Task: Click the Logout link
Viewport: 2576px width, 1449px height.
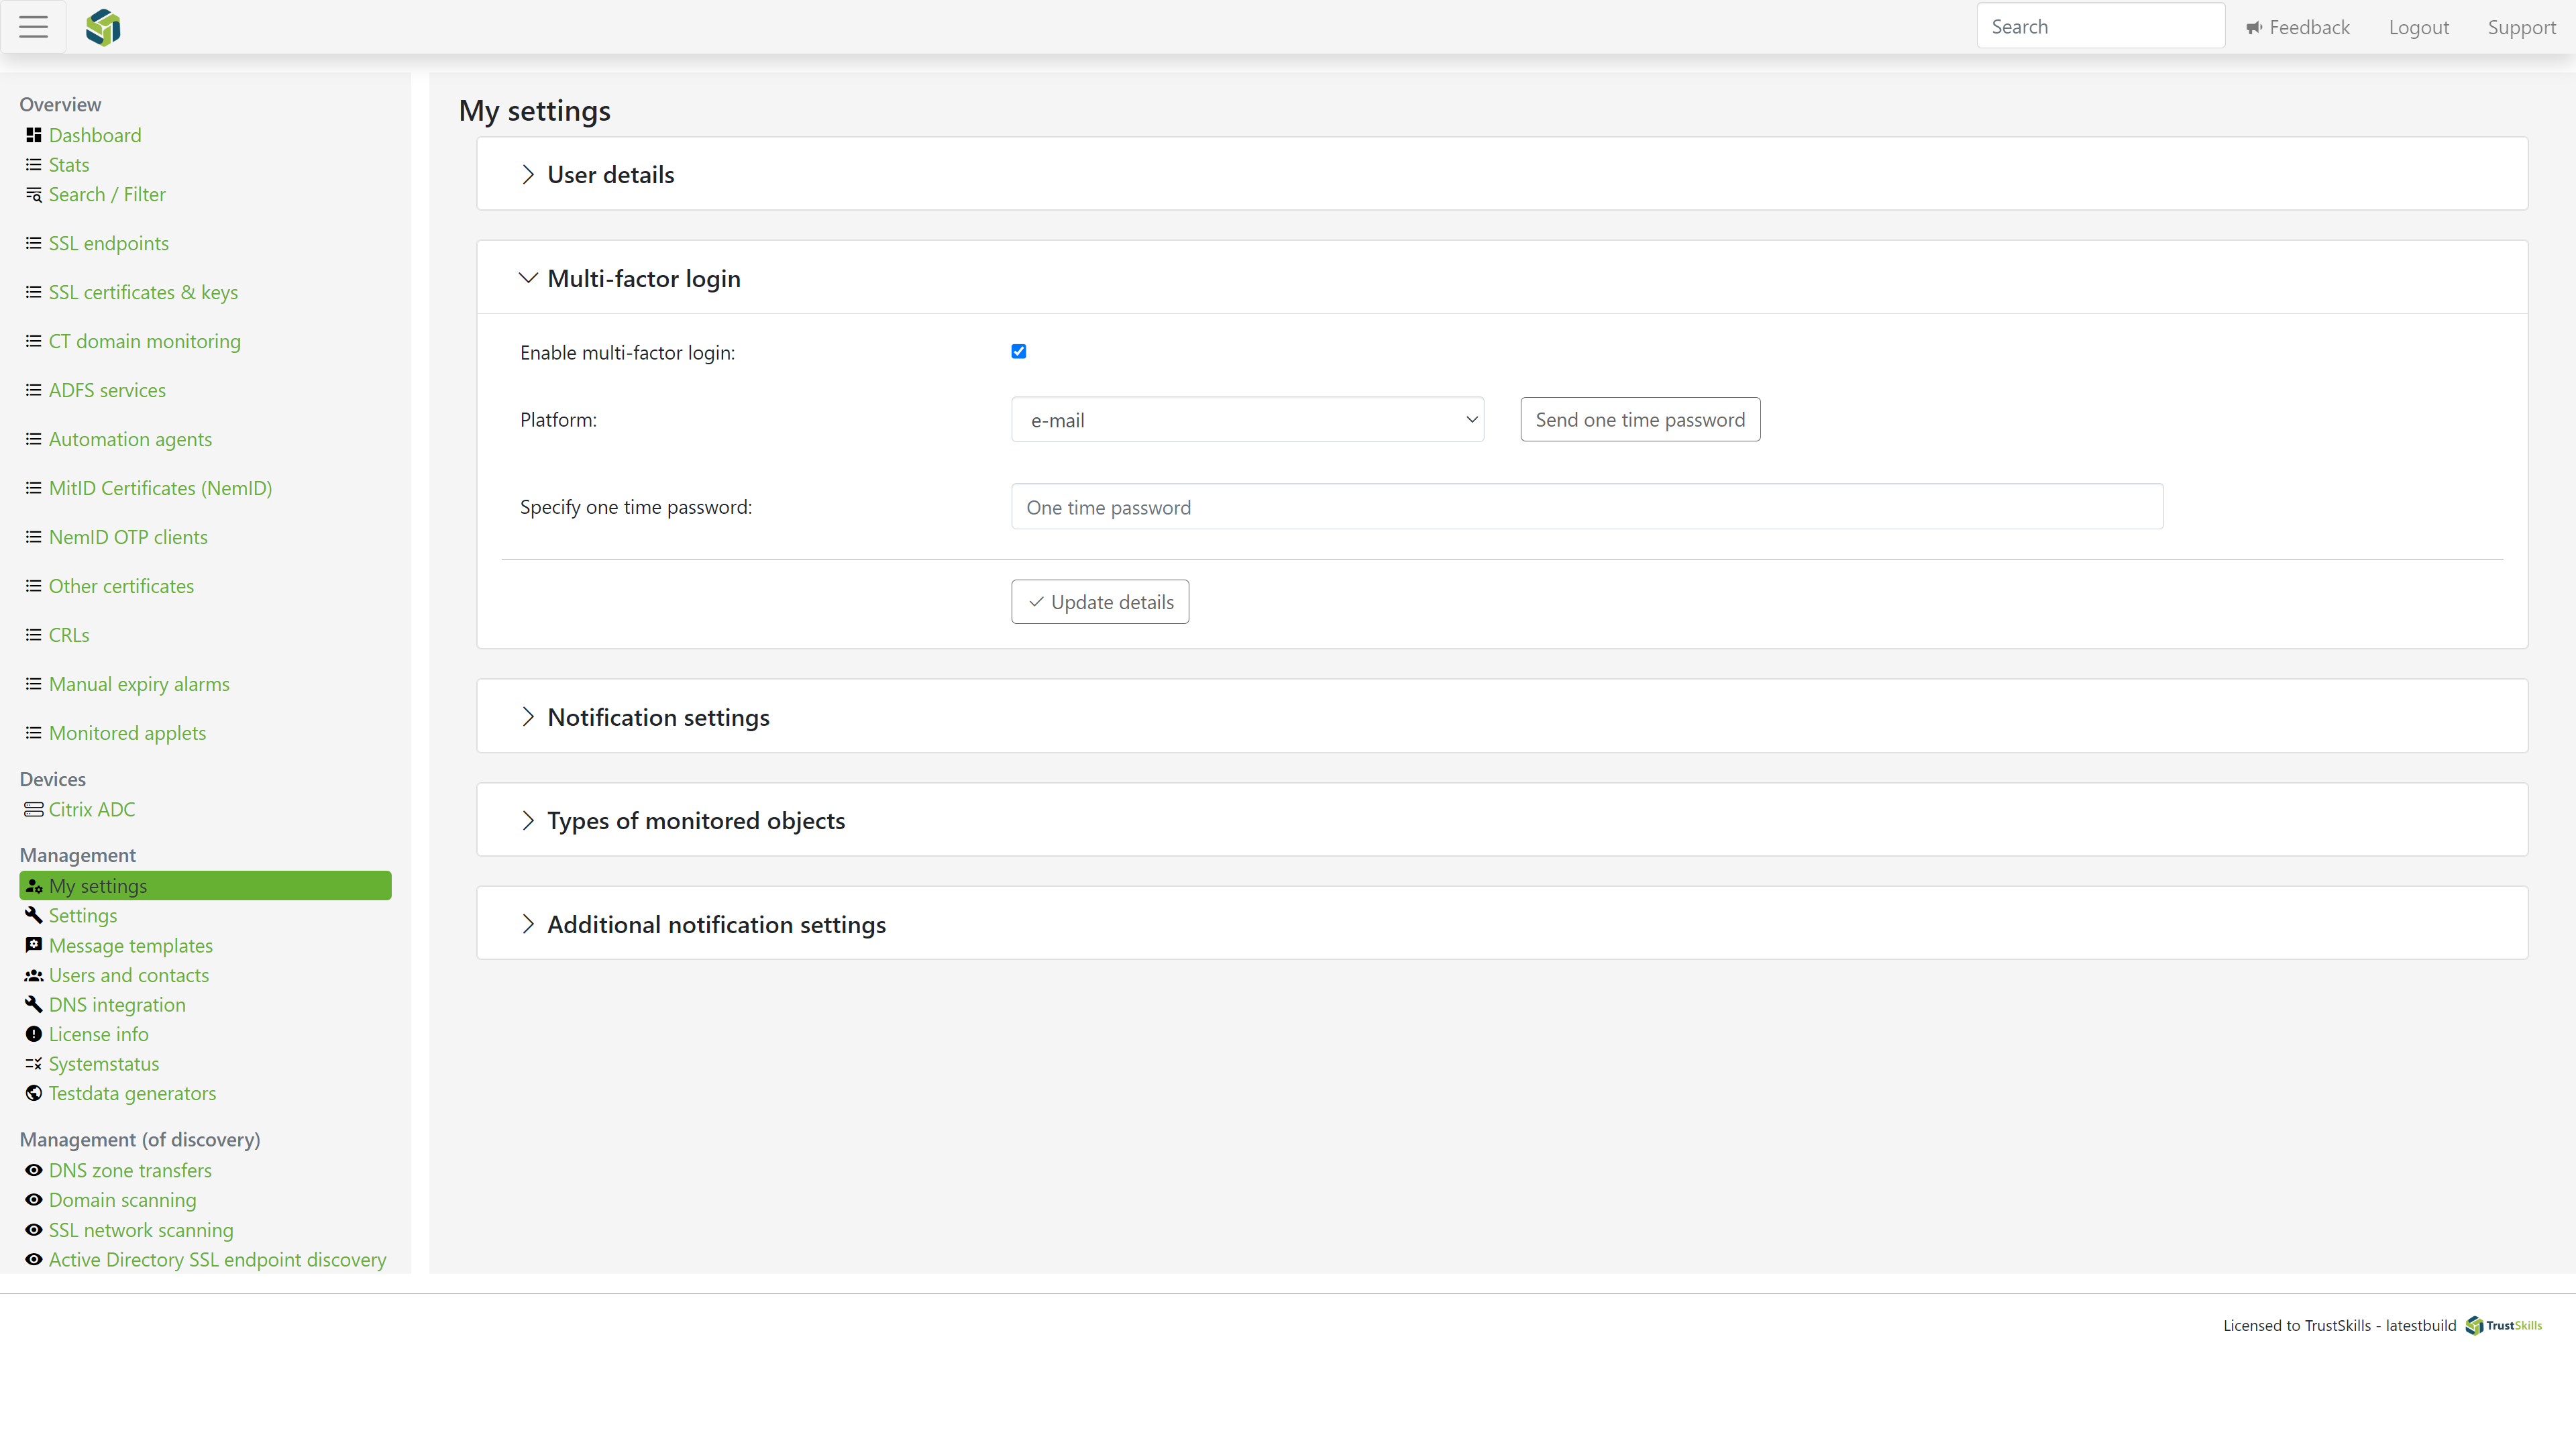Action: pyautogui.click(x=2419, y=28)
